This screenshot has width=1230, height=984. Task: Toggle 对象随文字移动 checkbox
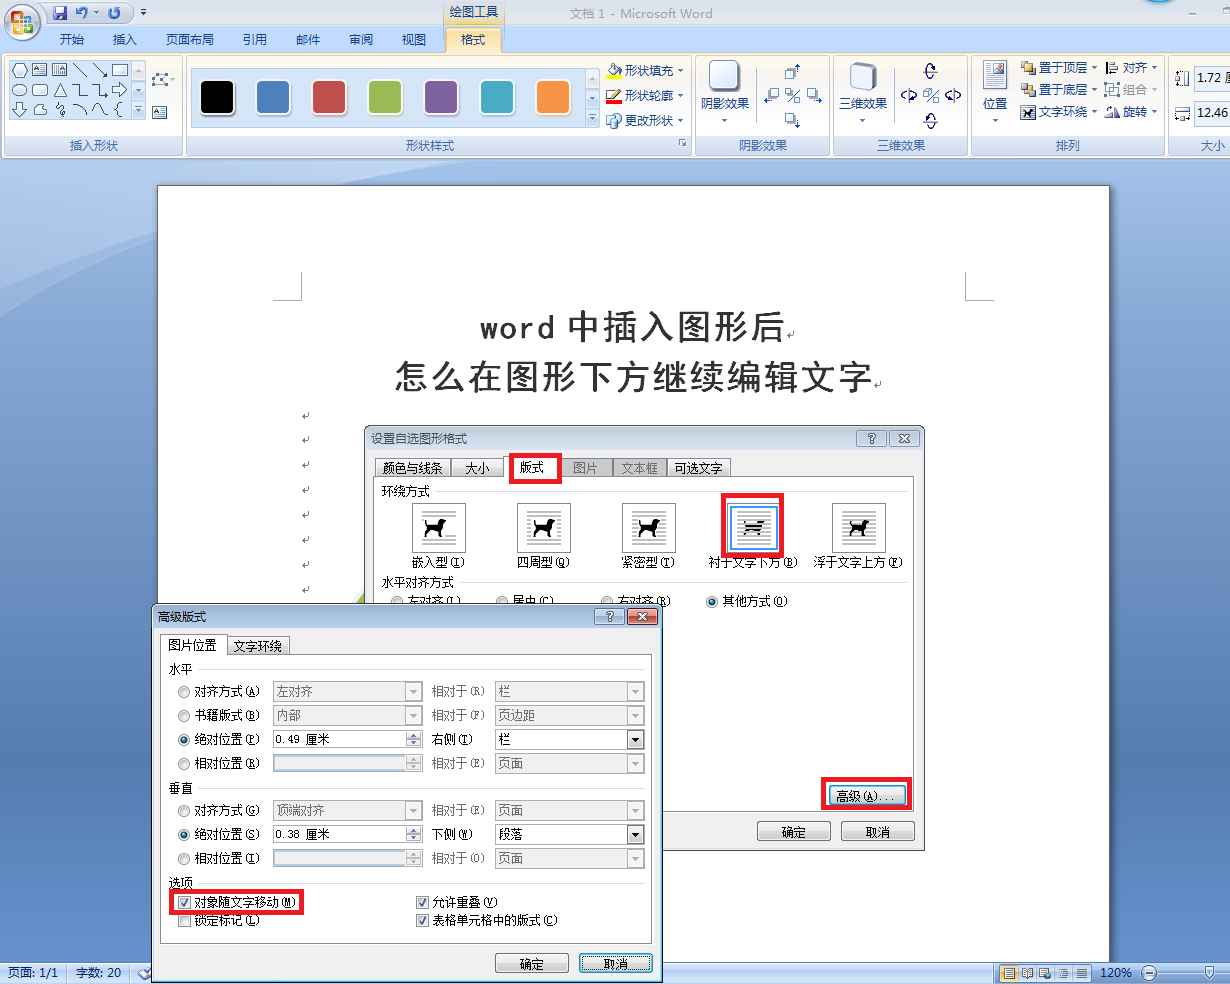[184, 902]
